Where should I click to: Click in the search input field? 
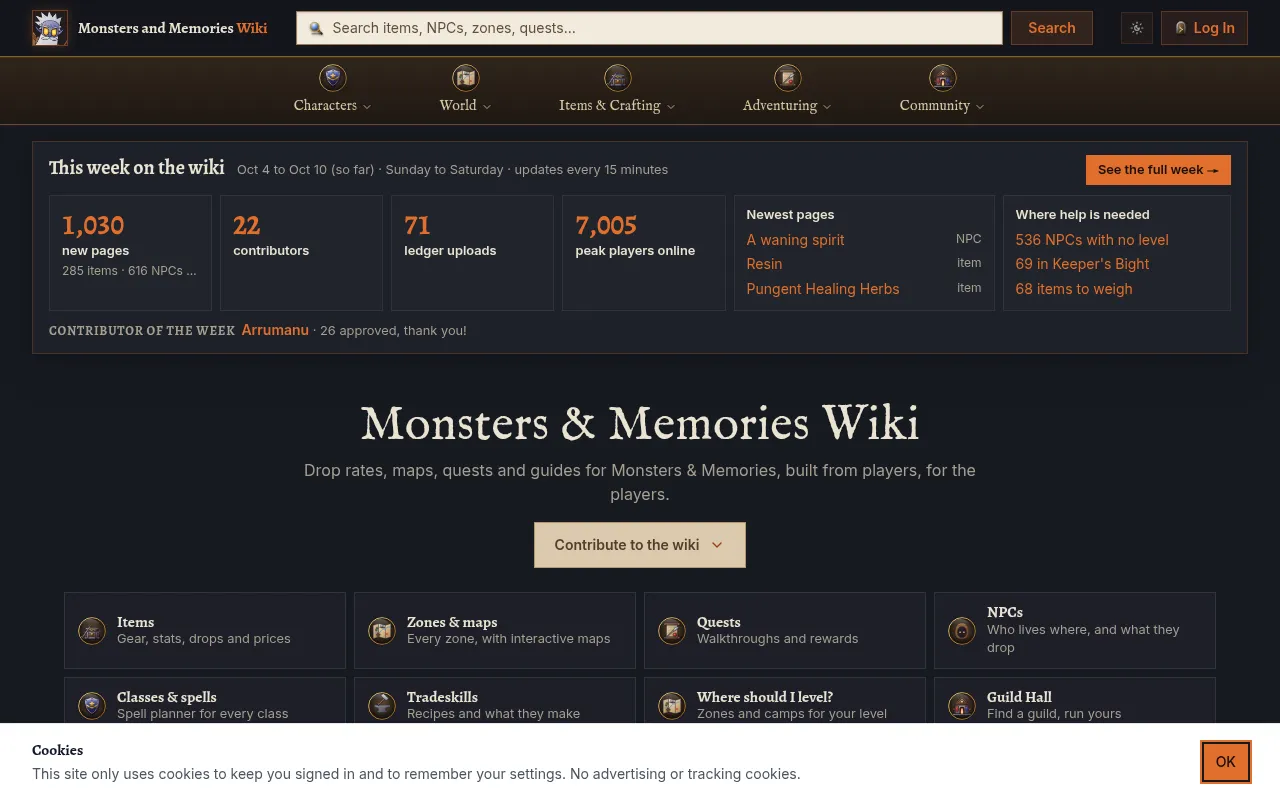(x=649, y=28)
